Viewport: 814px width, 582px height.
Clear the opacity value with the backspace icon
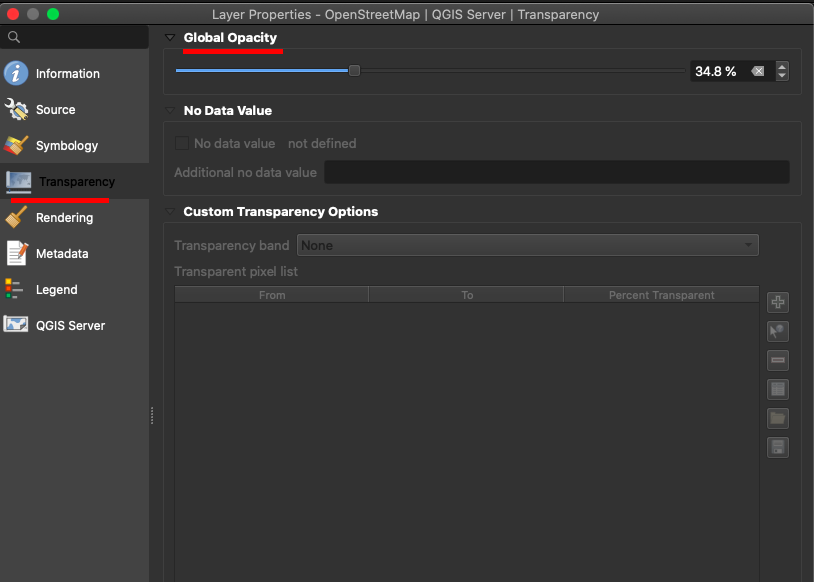[758, 71]
